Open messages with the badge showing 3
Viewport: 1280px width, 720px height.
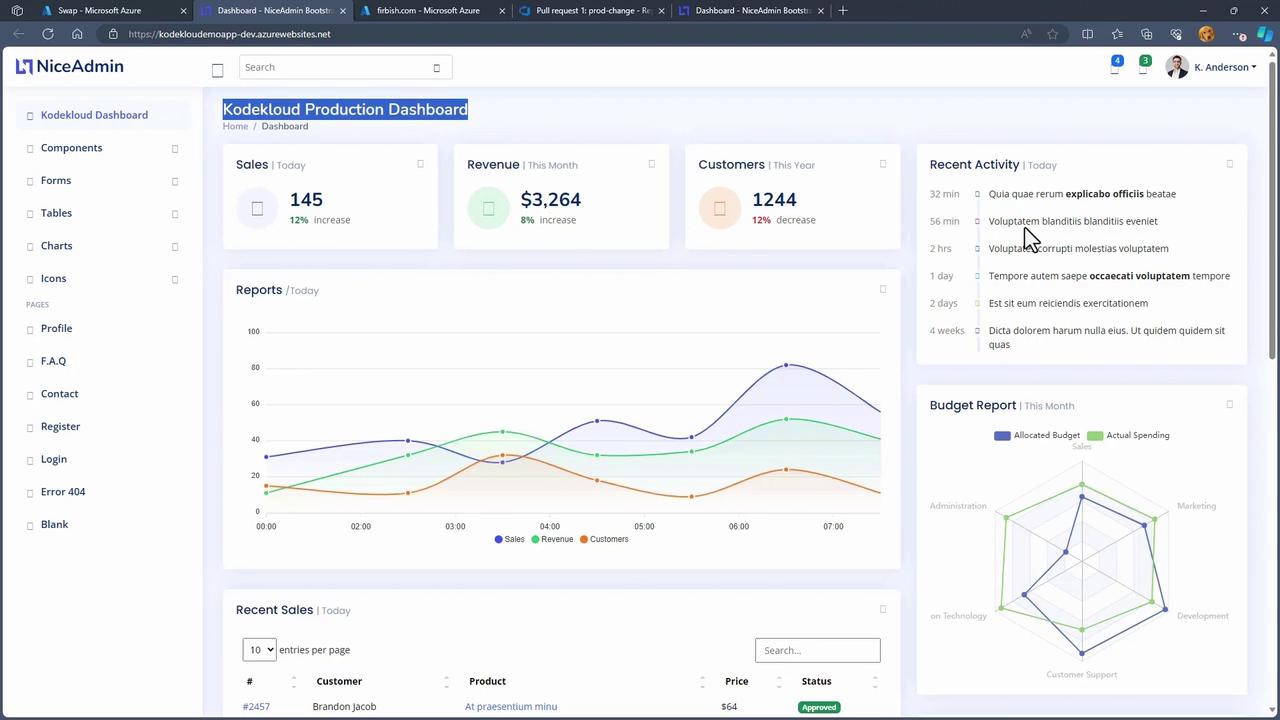(x=1143, y=68)
